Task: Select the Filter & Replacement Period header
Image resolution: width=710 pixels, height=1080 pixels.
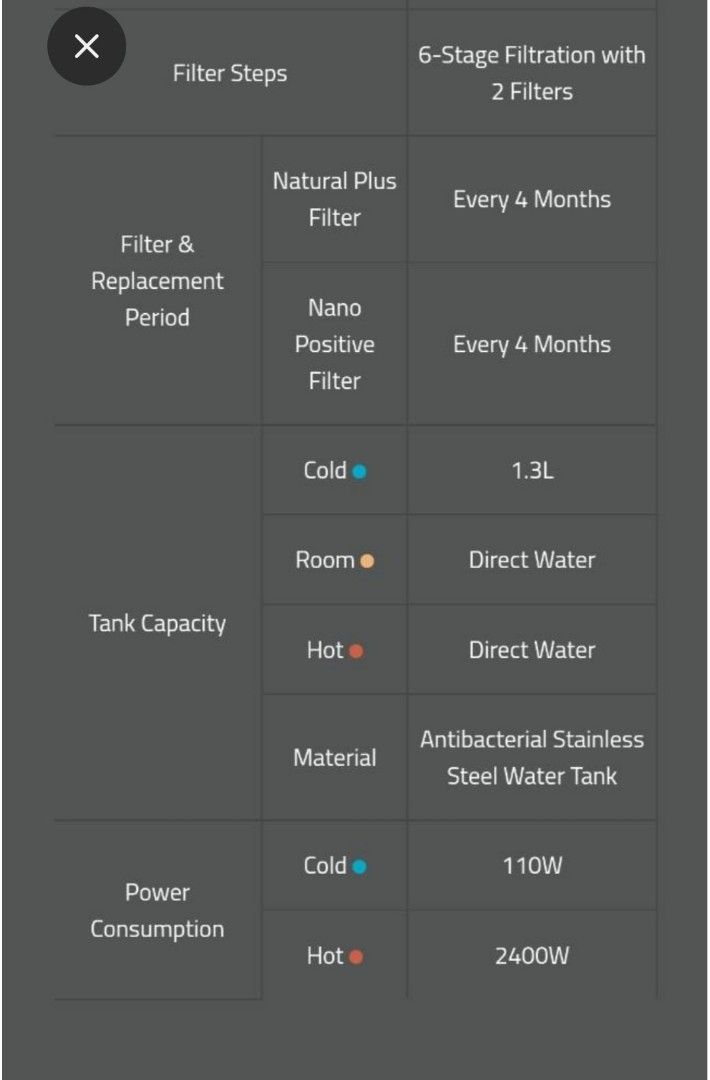Action: (x=156, y=281)
